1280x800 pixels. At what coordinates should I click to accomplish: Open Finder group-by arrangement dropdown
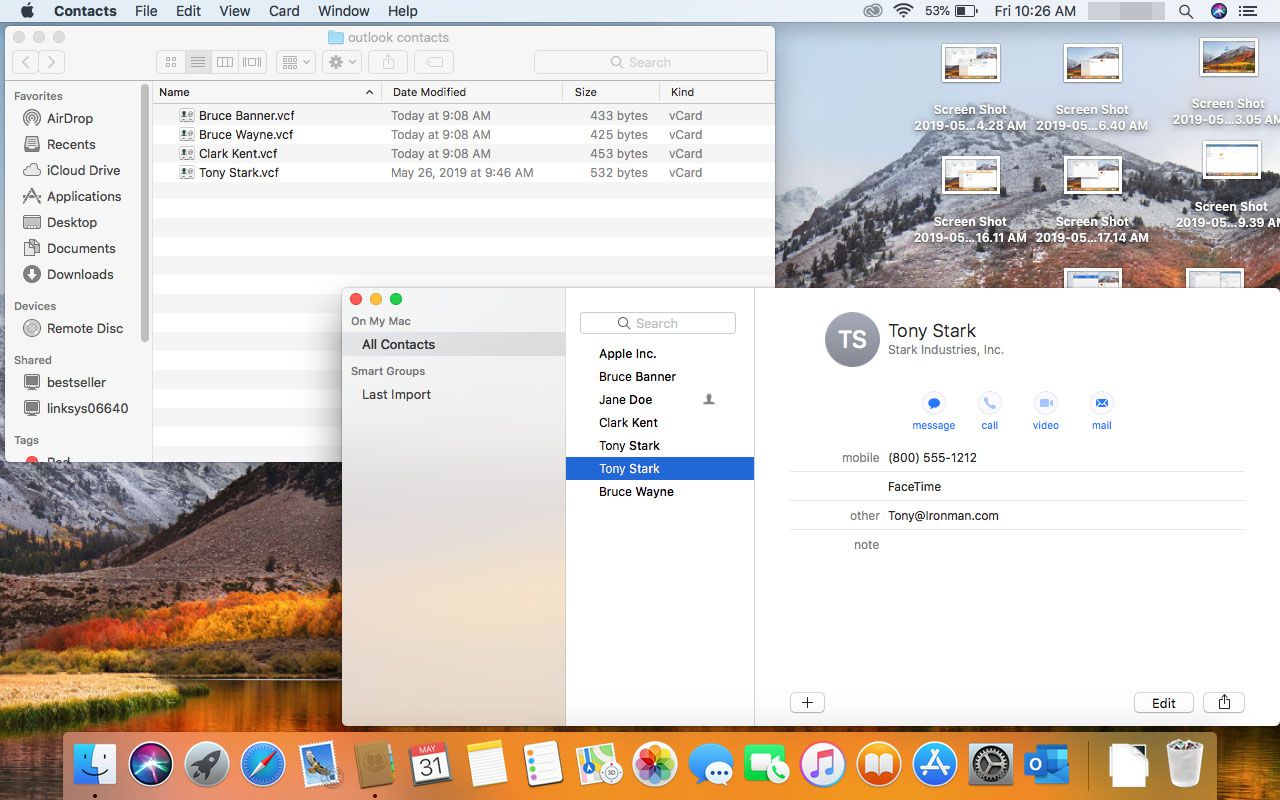point(296,62)
